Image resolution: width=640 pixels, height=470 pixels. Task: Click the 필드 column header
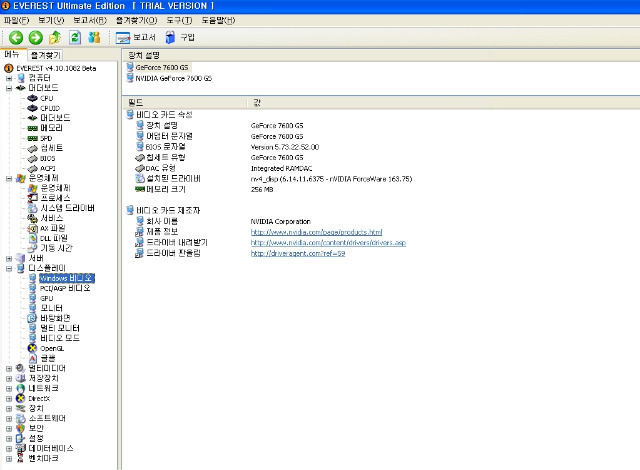point(185,102)
